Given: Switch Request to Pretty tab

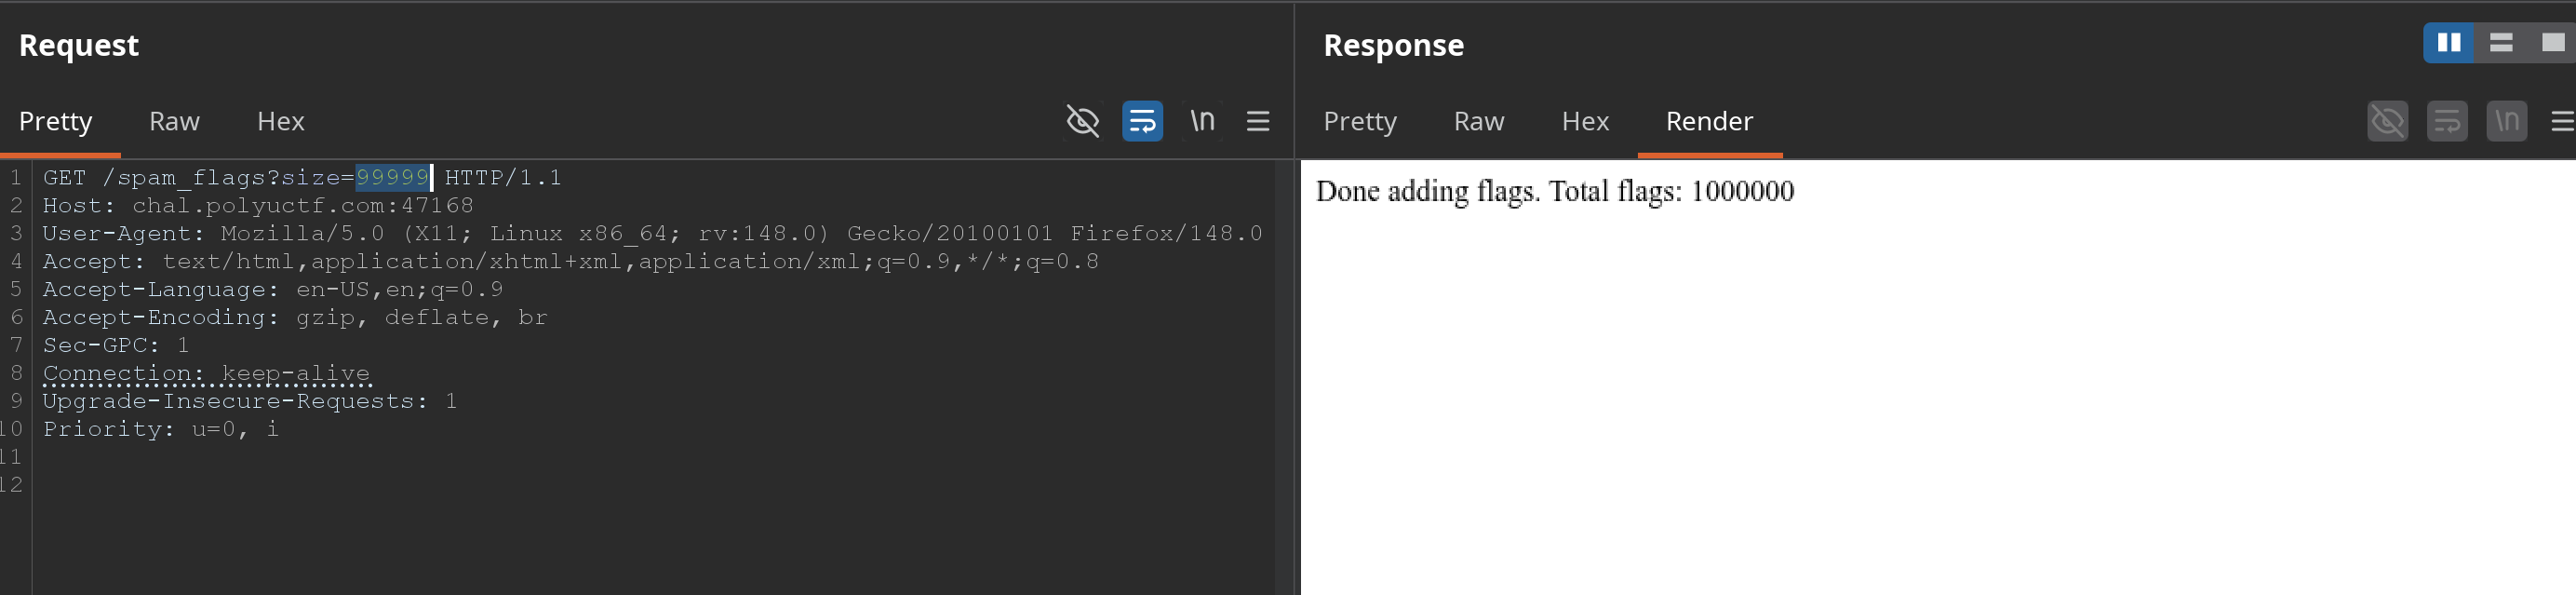Looking at the screenshot, I should (56, 121).
